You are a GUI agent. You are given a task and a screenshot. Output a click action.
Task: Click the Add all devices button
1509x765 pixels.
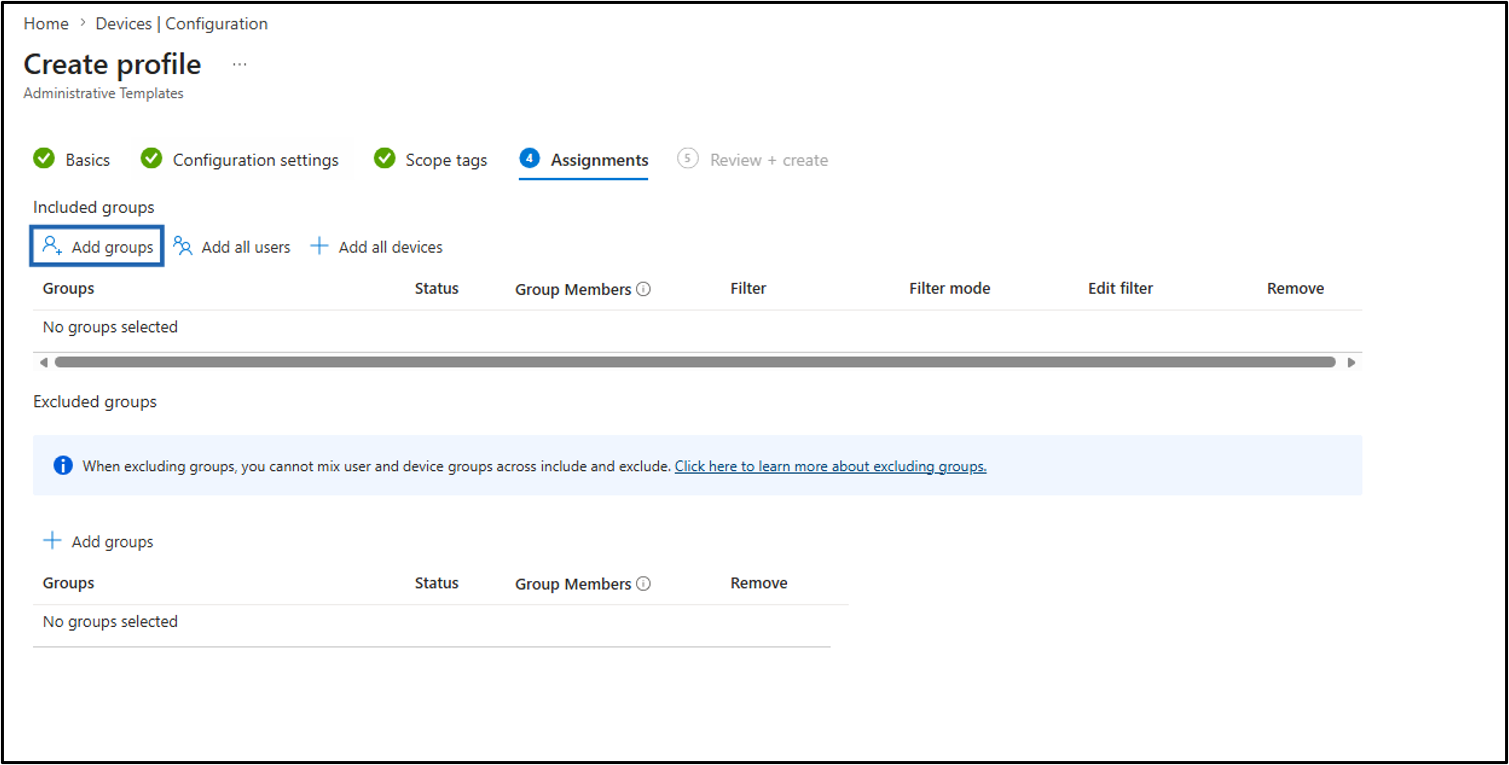coord(376,247)
